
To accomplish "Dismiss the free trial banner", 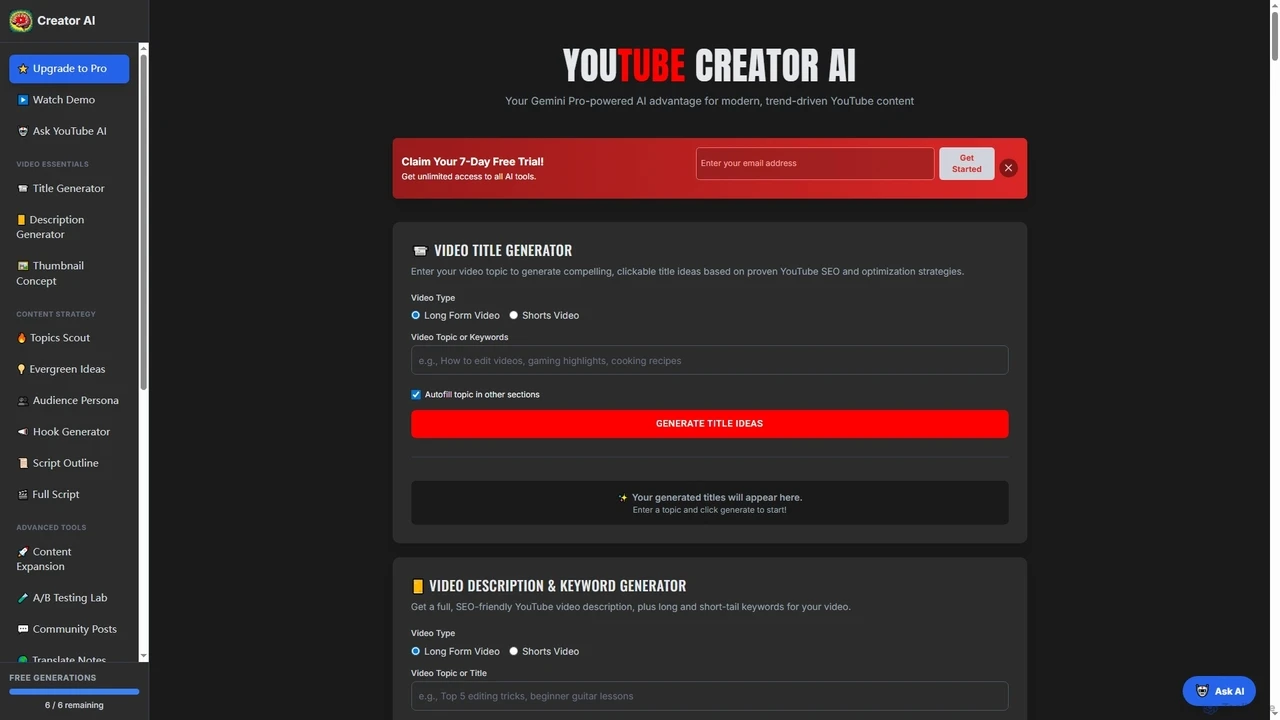I will pyautogui.click(x=1008, y=168).
